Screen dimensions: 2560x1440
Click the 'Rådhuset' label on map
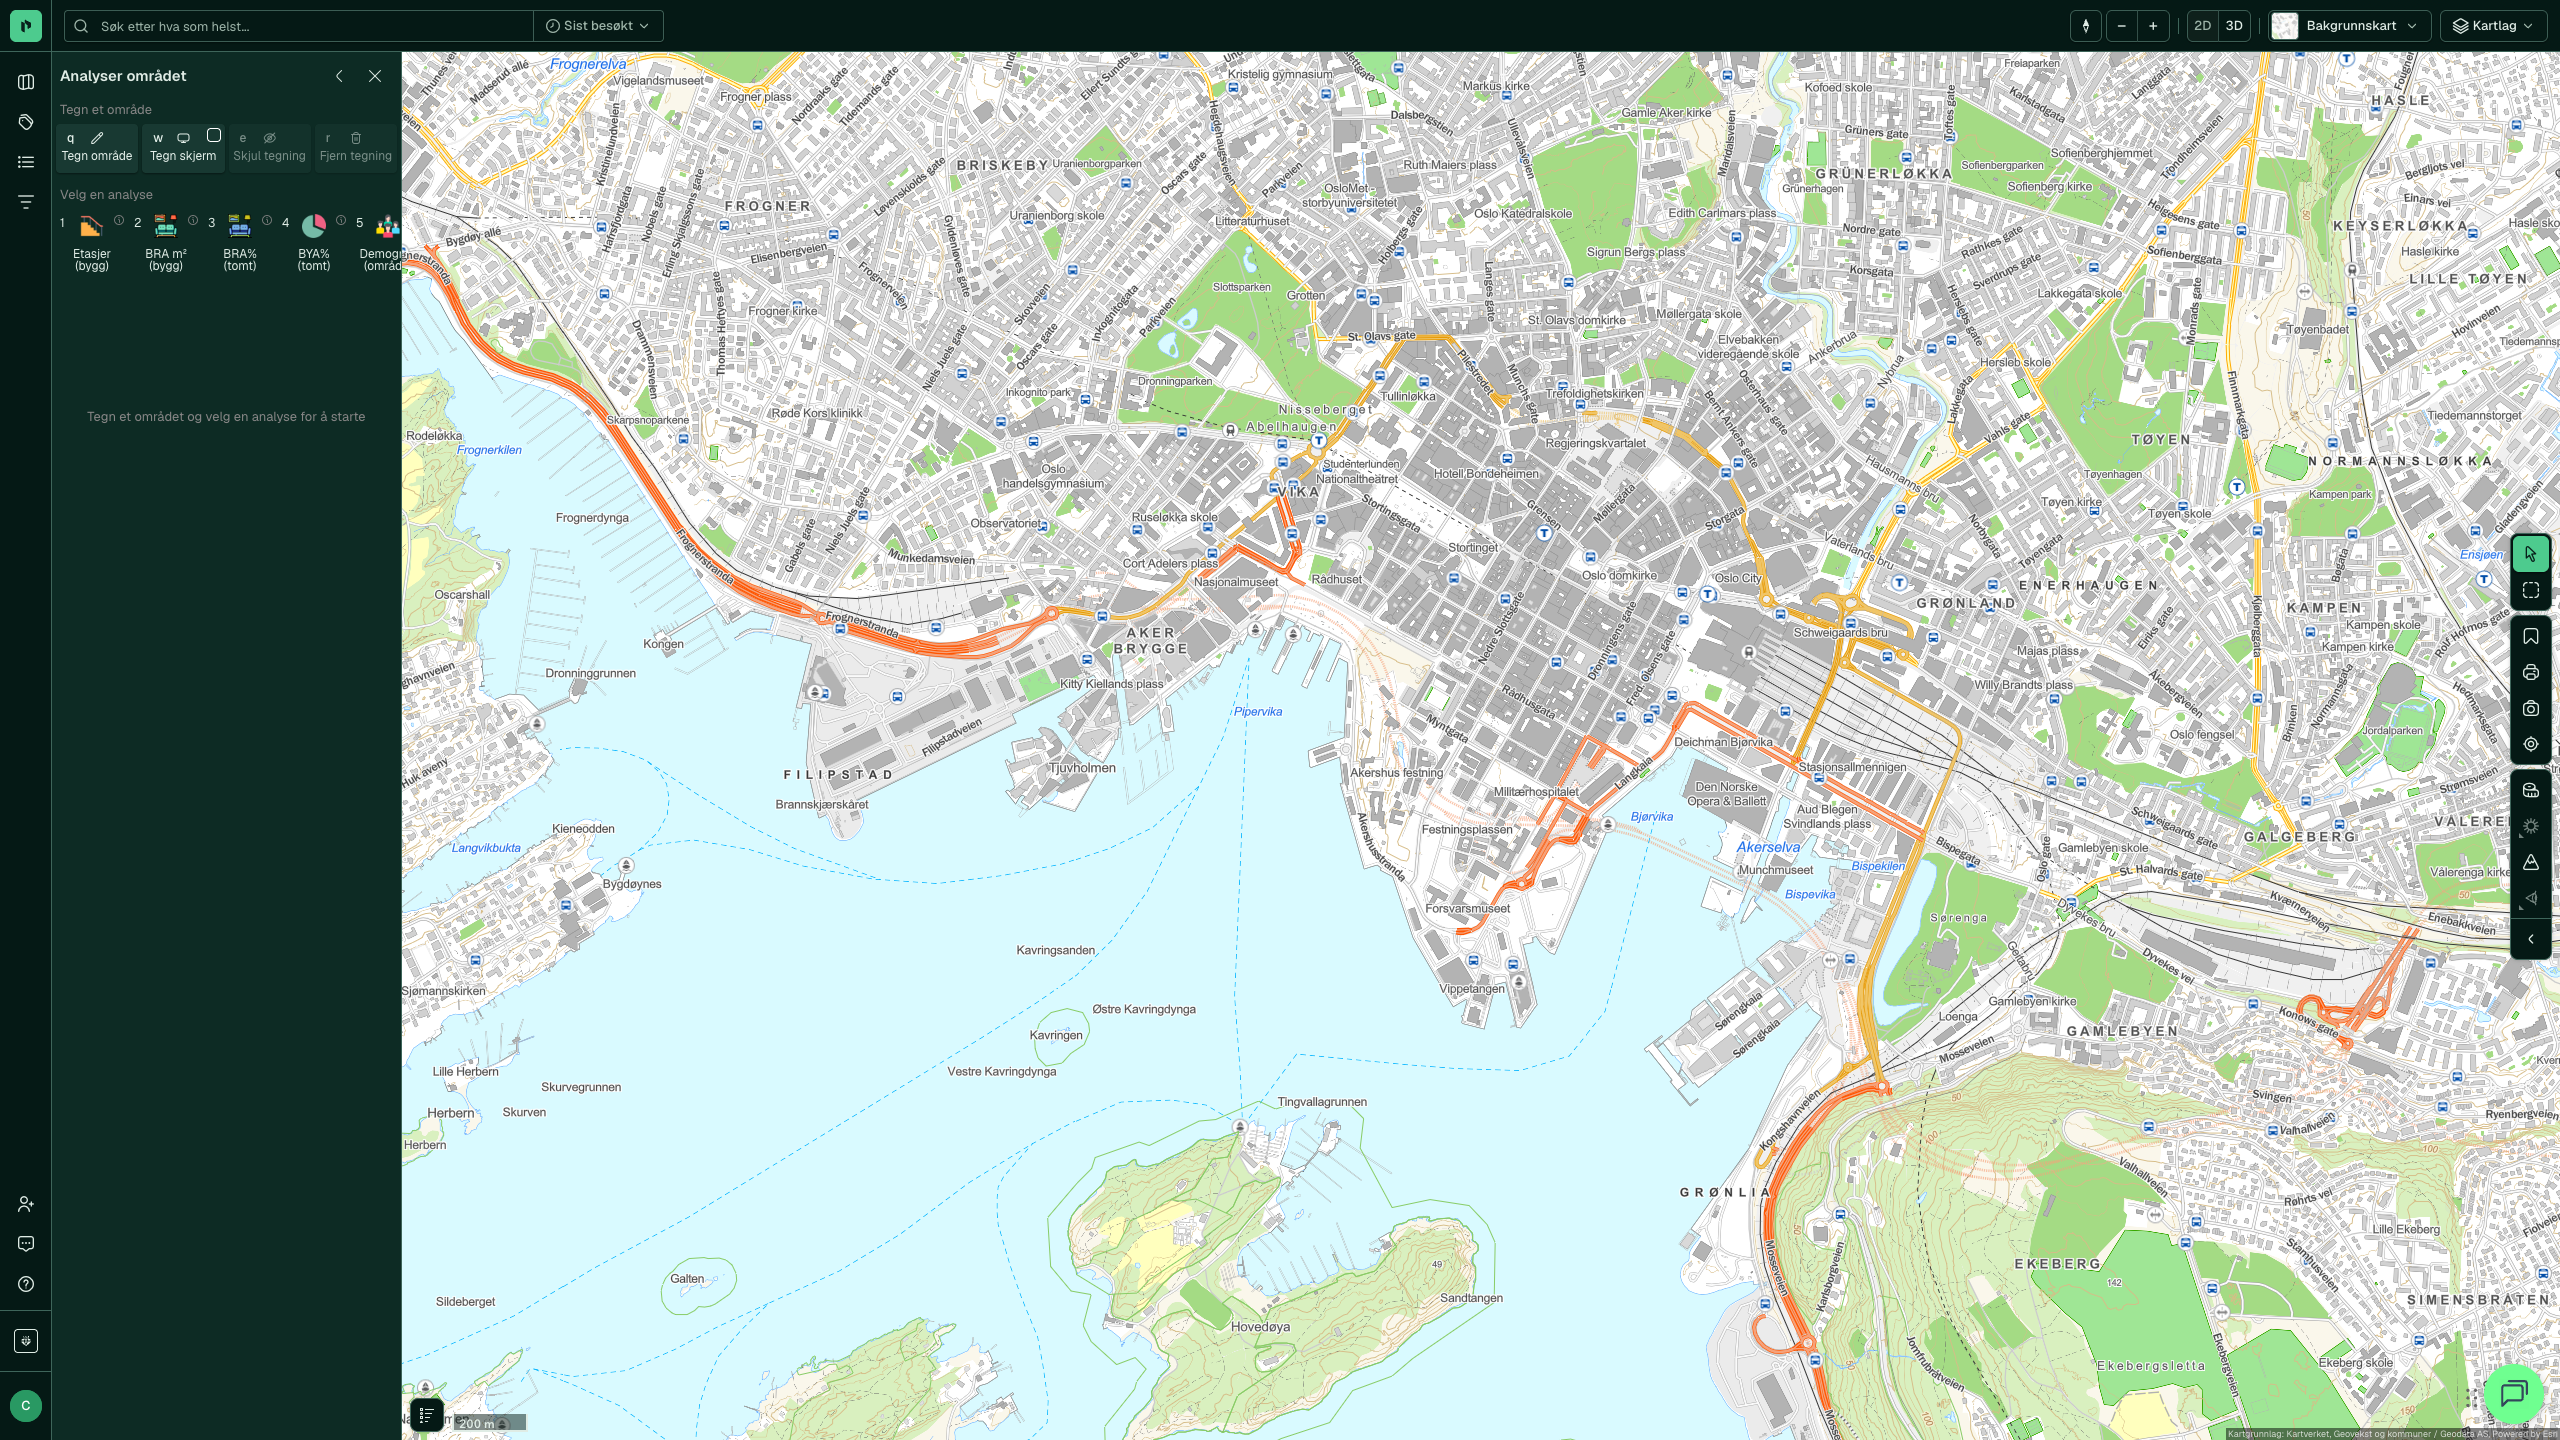(1336, 579)
